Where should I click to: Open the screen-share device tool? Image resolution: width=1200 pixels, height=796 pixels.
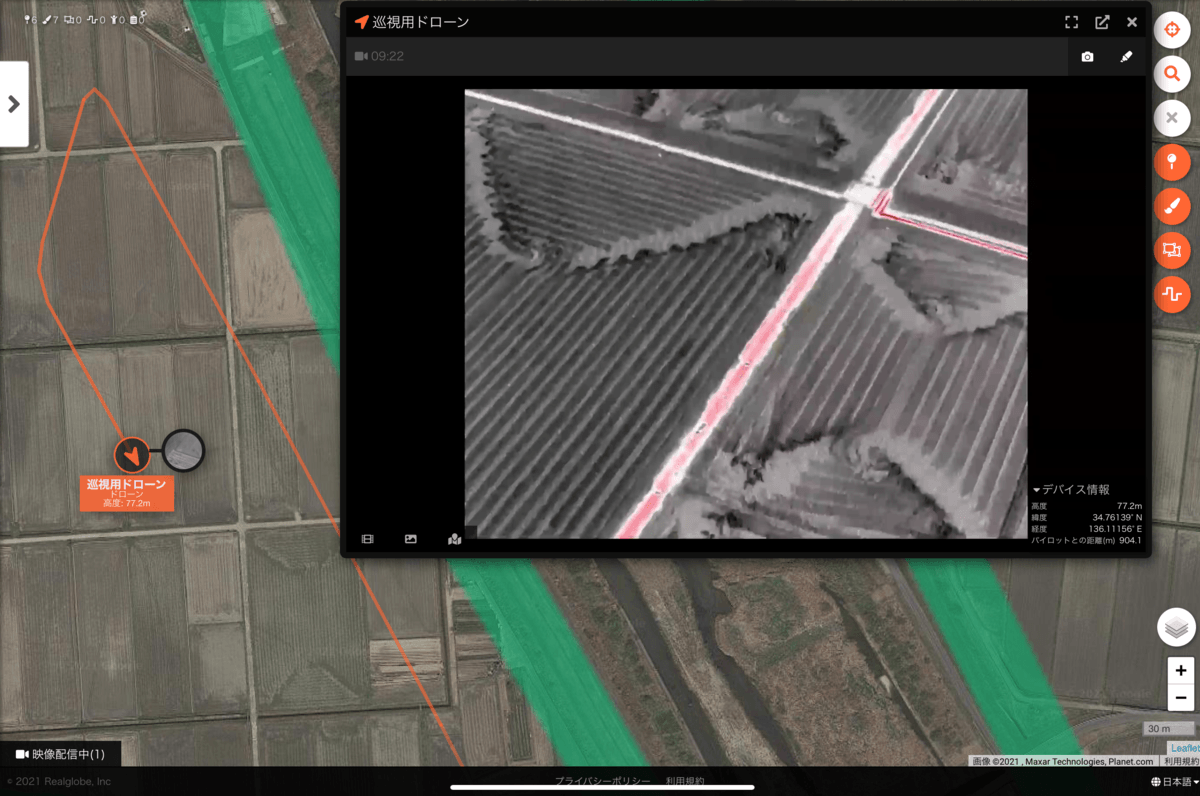point(1172,250)
